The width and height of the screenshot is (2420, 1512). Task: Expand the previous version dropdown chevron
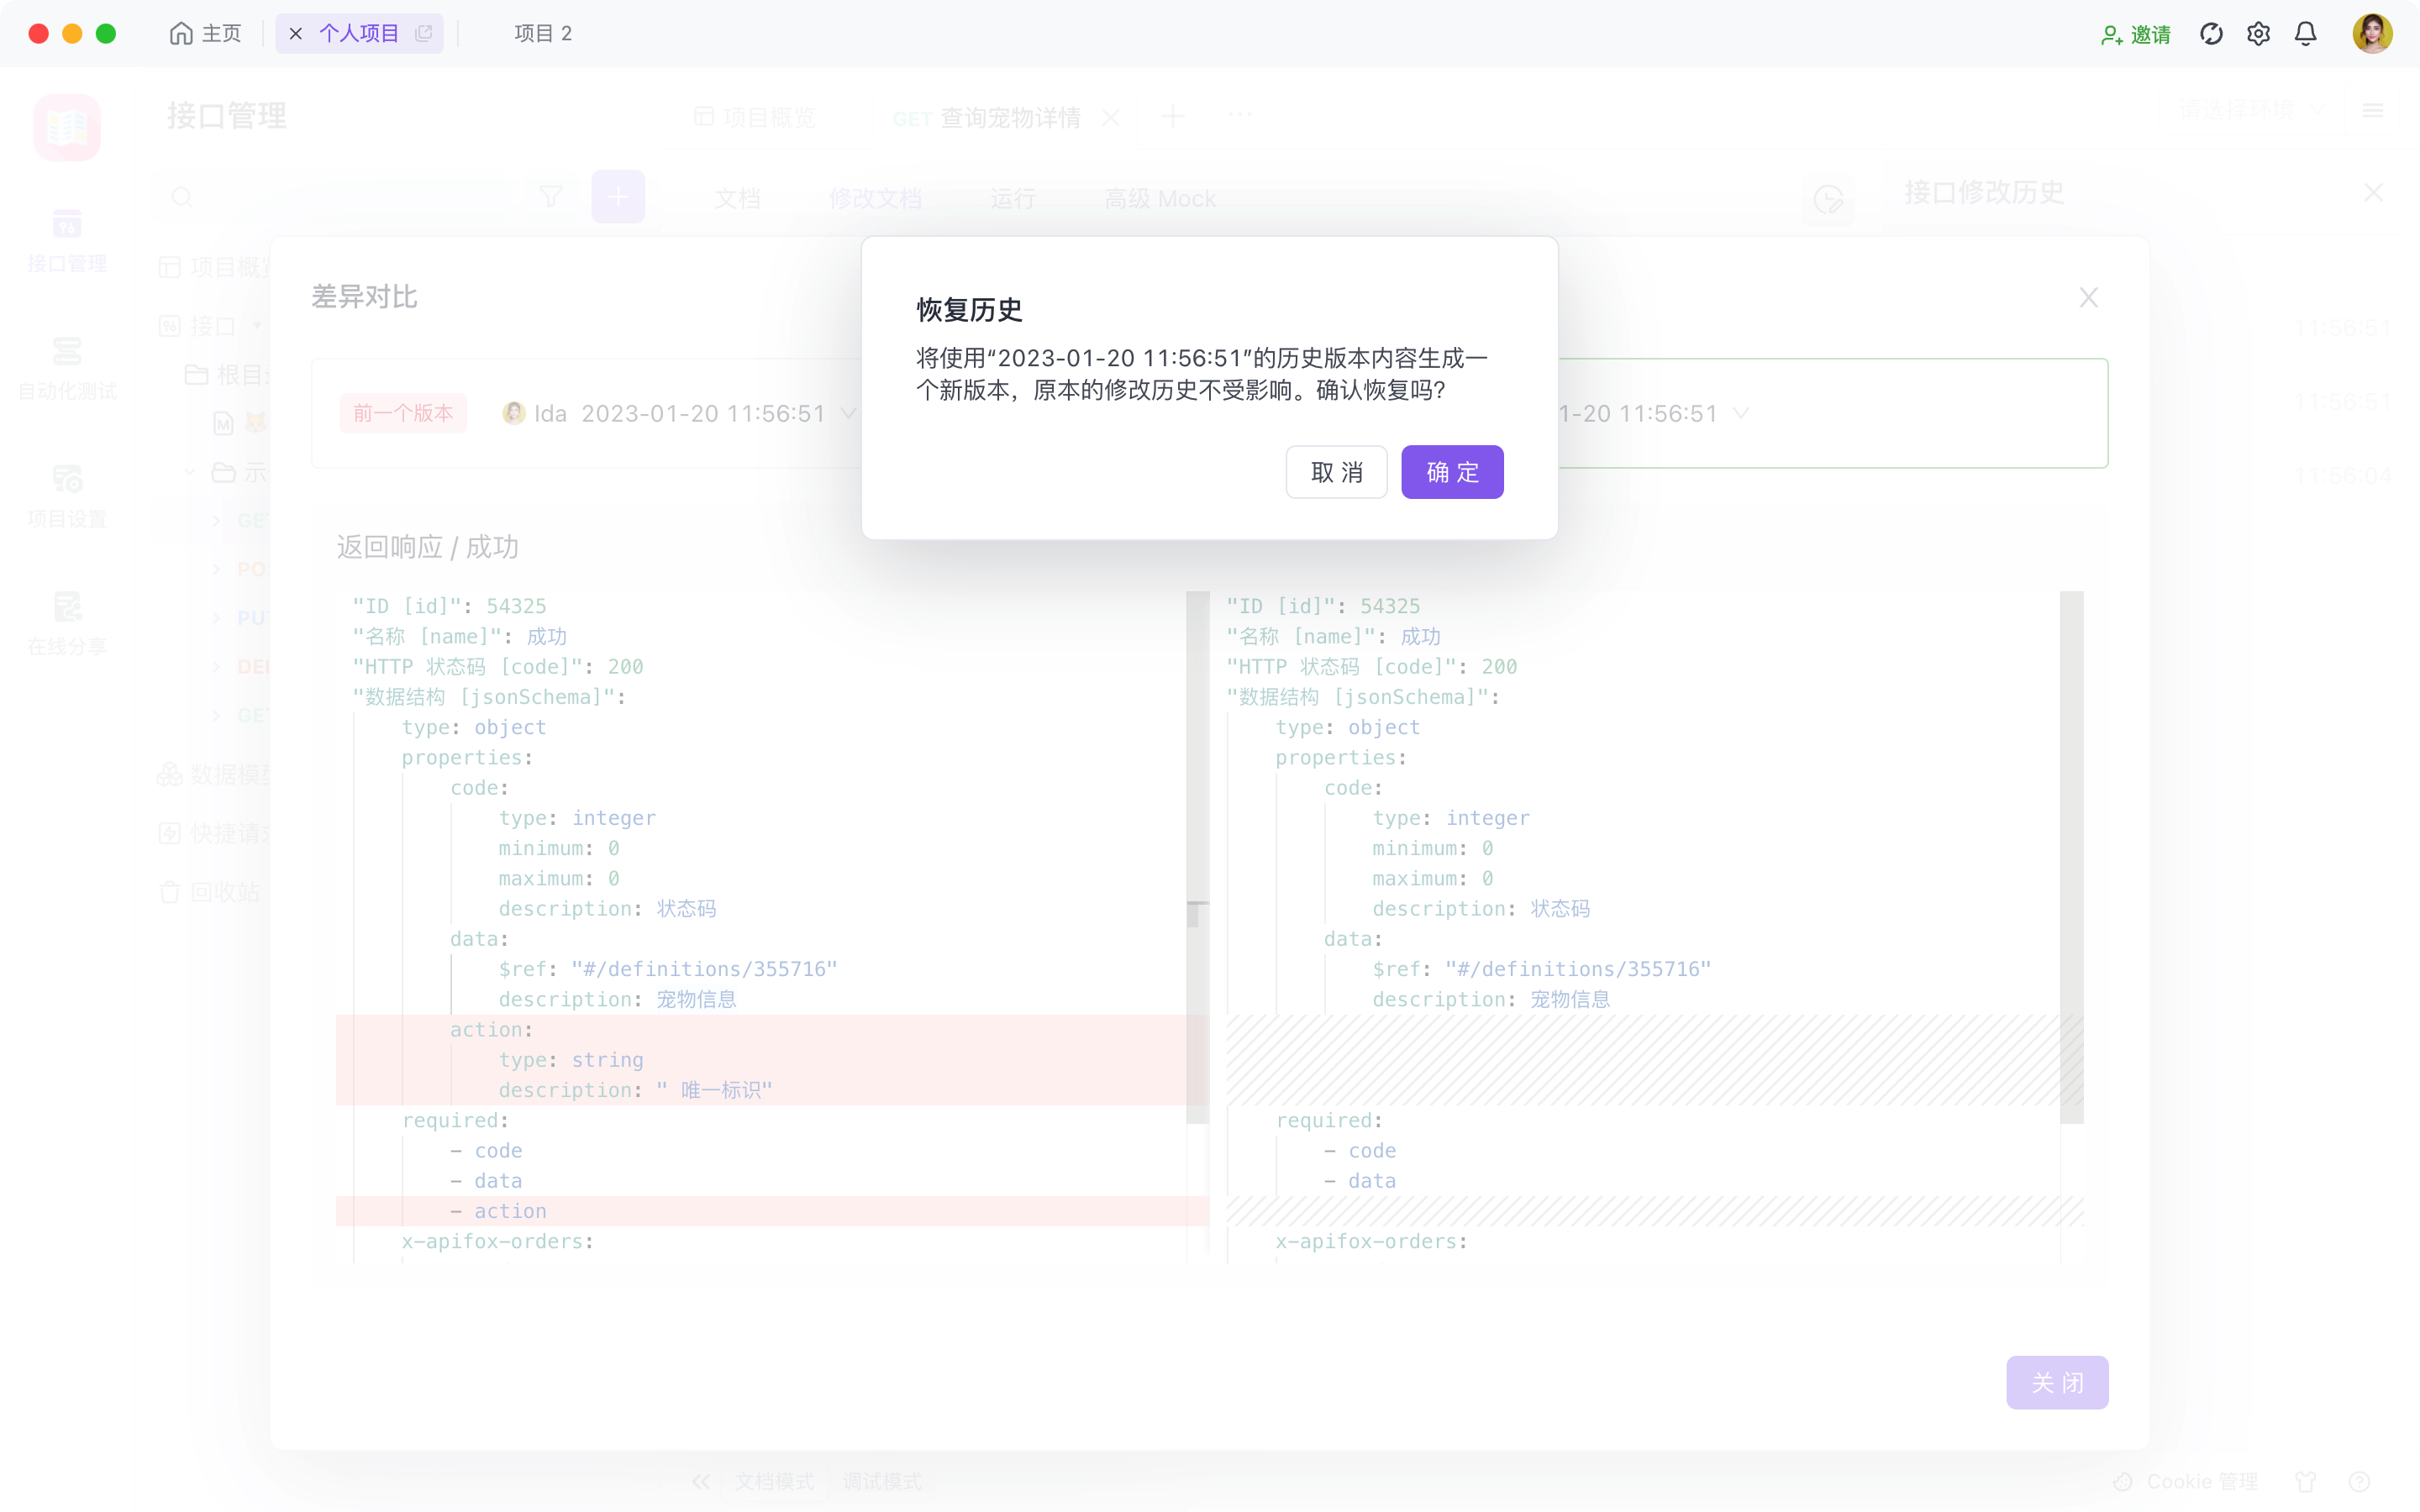849,413
